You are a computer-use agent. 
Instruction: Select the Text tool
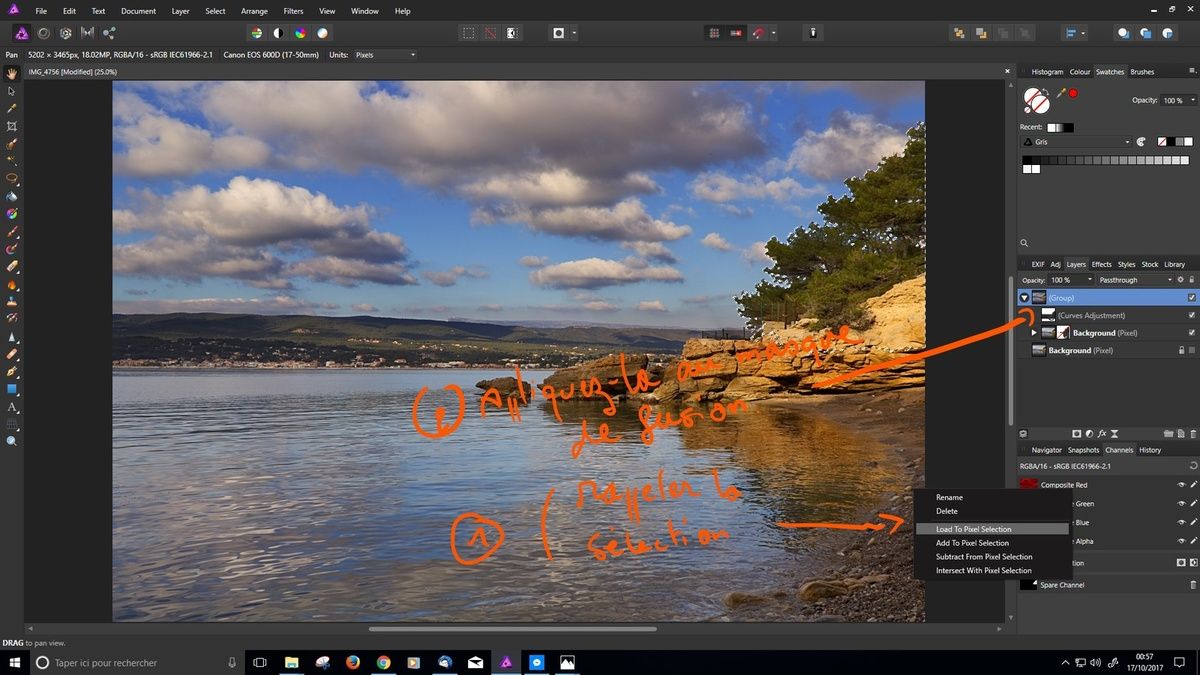(x=12, y=407)
